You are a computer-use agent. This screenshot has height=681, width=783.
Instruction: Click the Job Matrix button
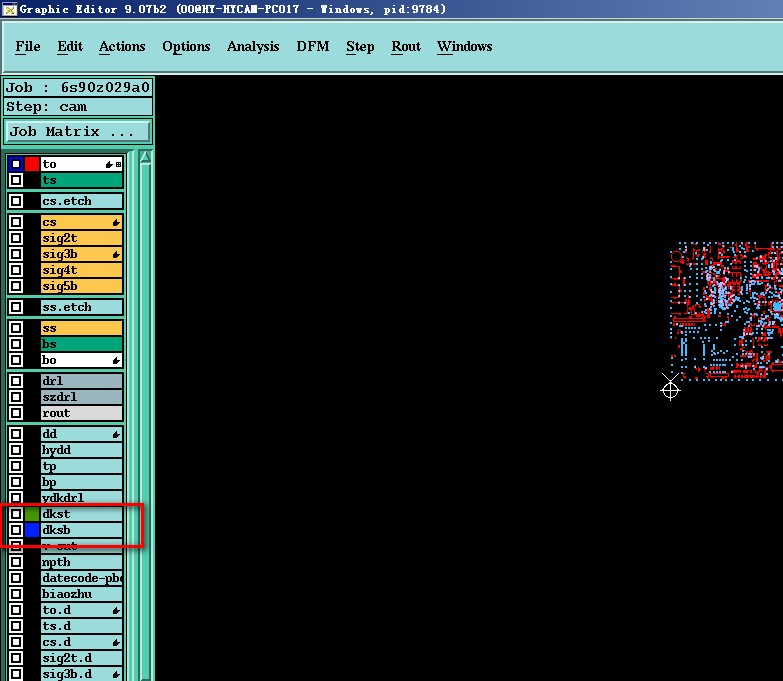[78, 131]
